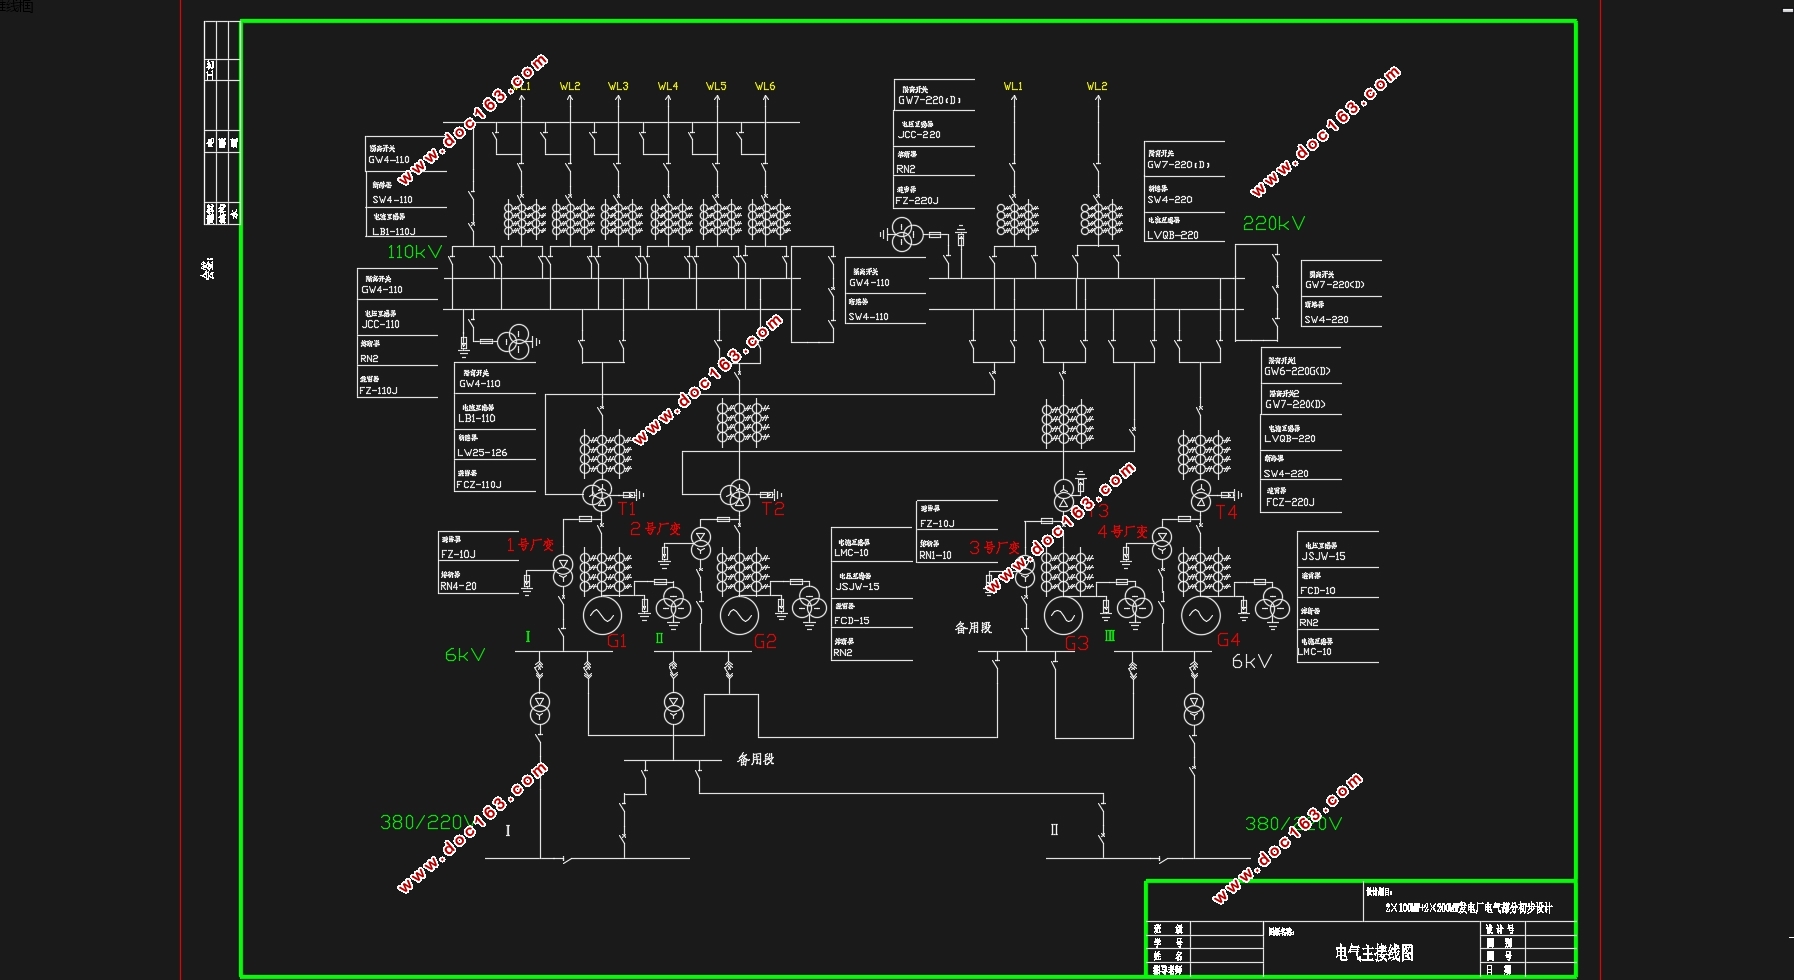1794x980 pixels.
Task: Click the 1号厂变 red text
Action: pos(530,545)
